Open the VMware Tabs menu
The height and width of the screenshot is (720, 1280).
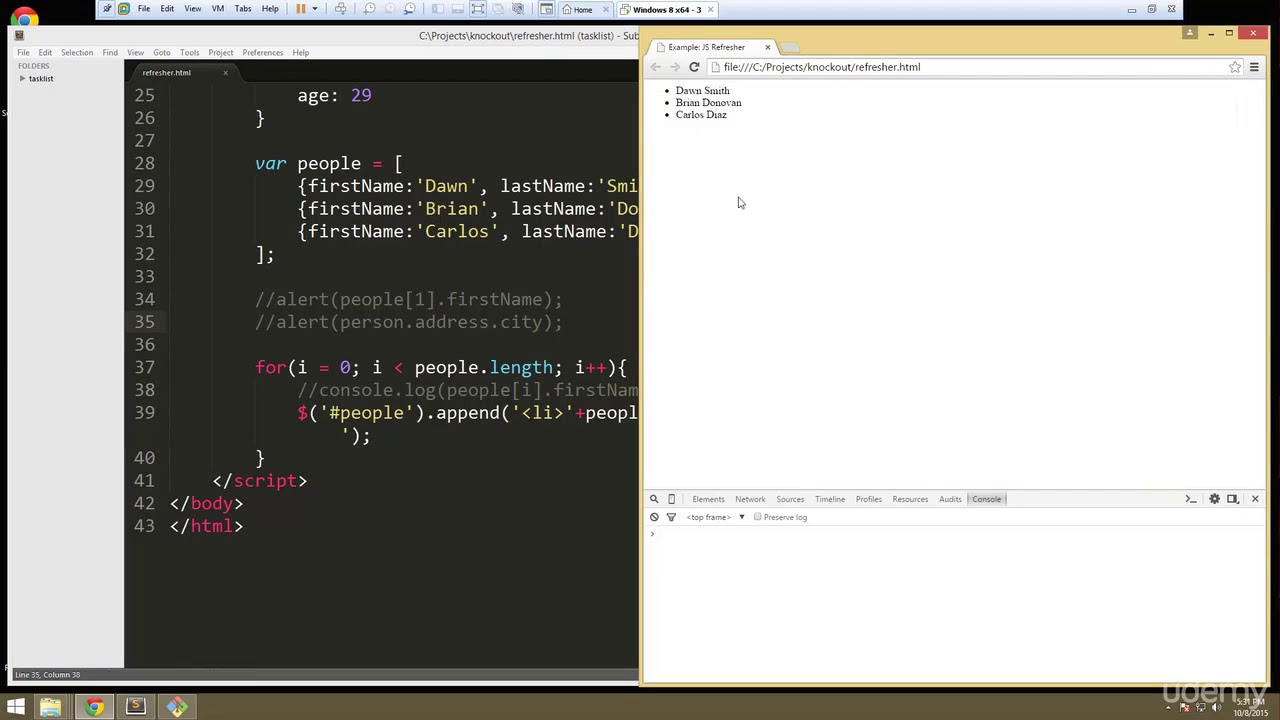[243, 9]
